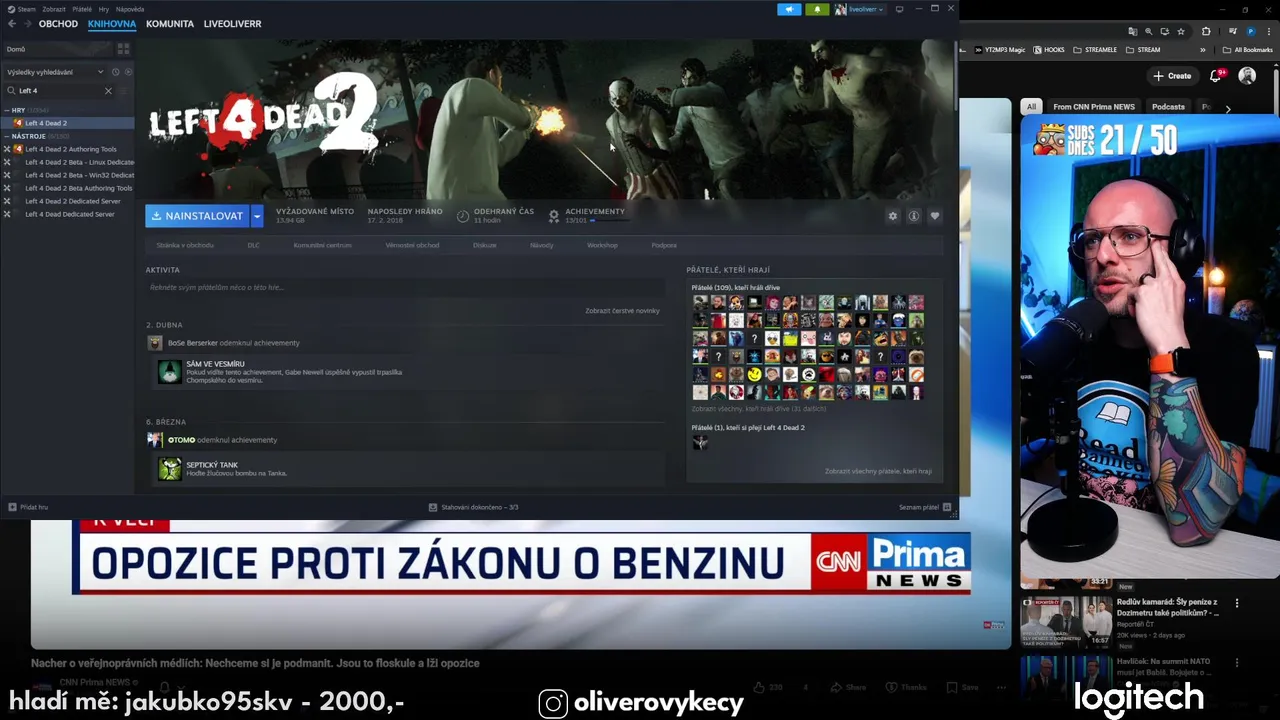The image size is (1280, 720).
Task: Open the Věcnostní obchod link
Action: 412,245
